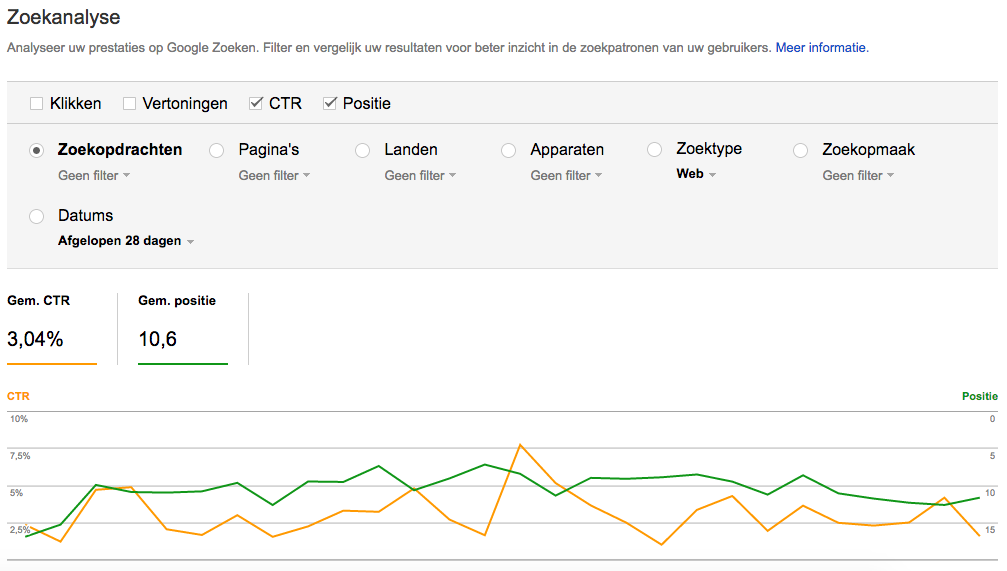The height and width of the screenshot is (571, 1007).
Task: Select the Datums radio button
Action: tap(37, 216)
